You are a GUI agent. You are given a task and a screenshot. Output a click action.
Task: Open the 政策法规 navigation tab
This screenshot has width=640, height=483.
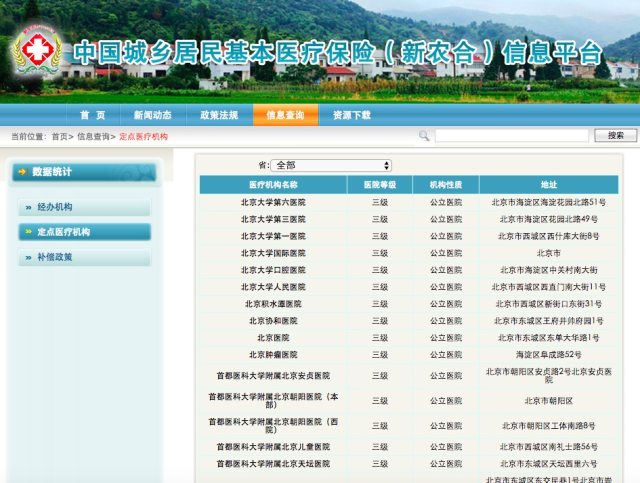(x=219, y=115)
